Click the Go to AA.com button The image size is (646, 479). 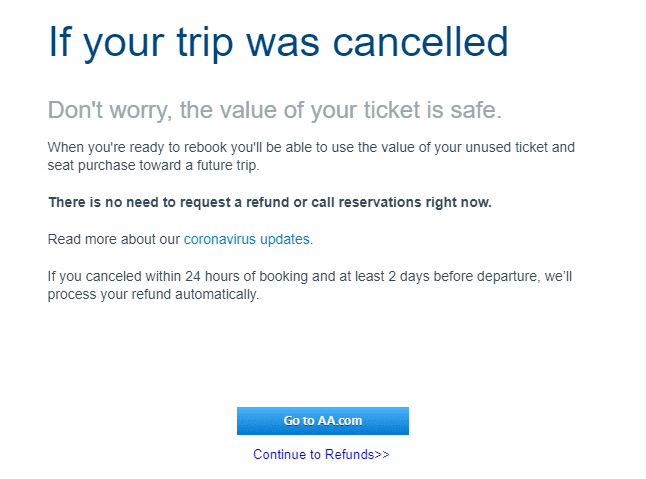[x=323, y=421]
